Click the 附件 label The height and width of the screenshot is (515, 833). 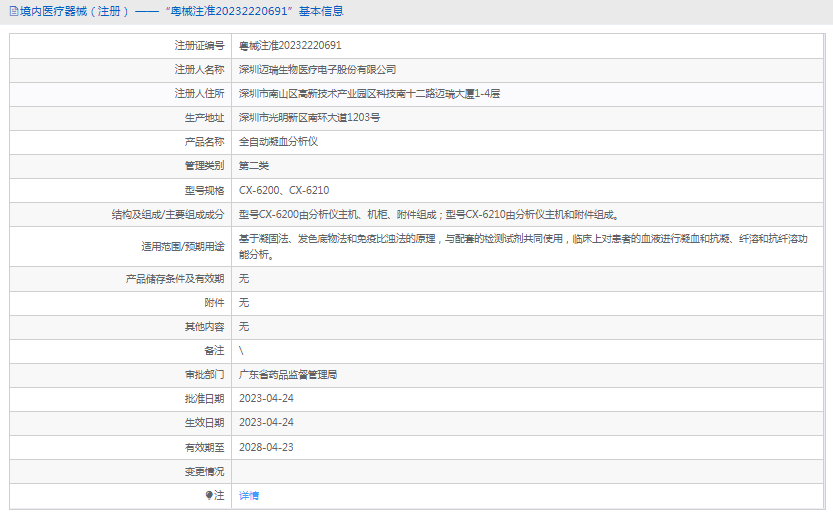pos(214,302)
